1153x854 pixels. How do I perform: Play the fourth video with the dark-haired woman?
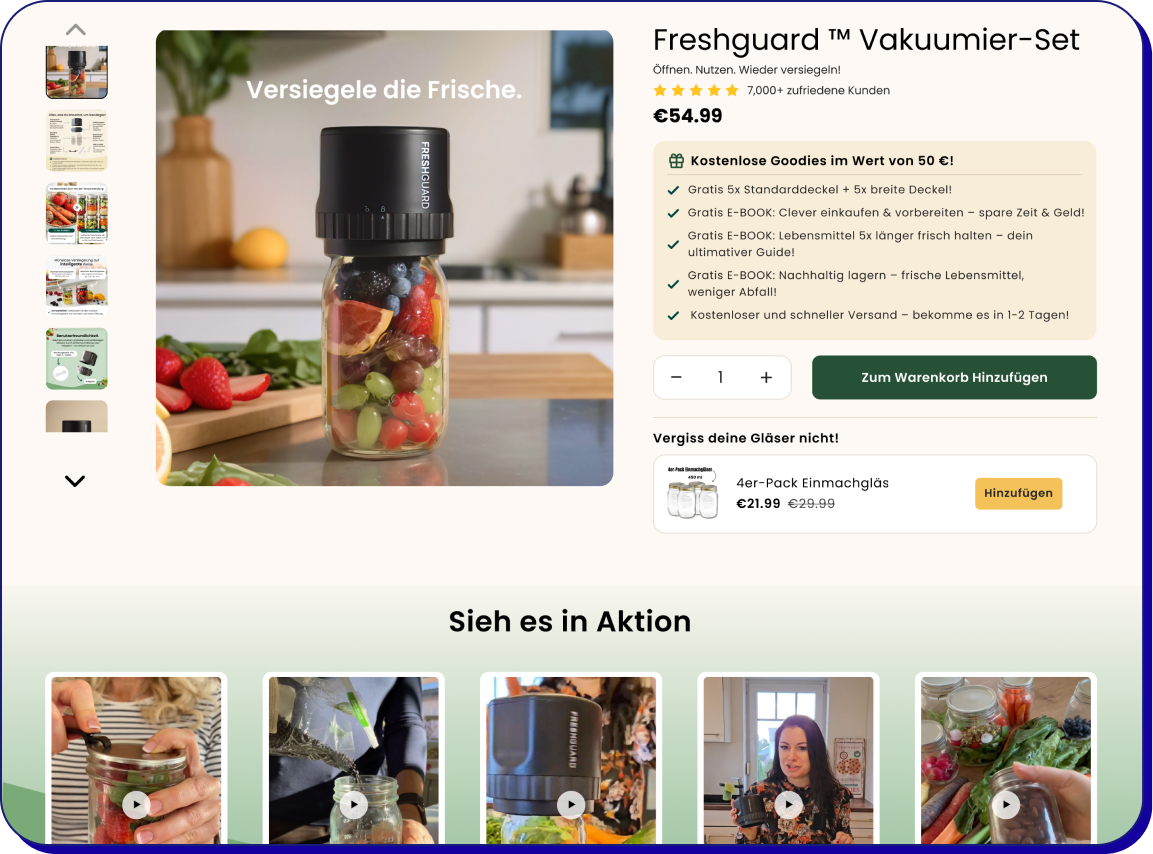click(x=789, y=804)
